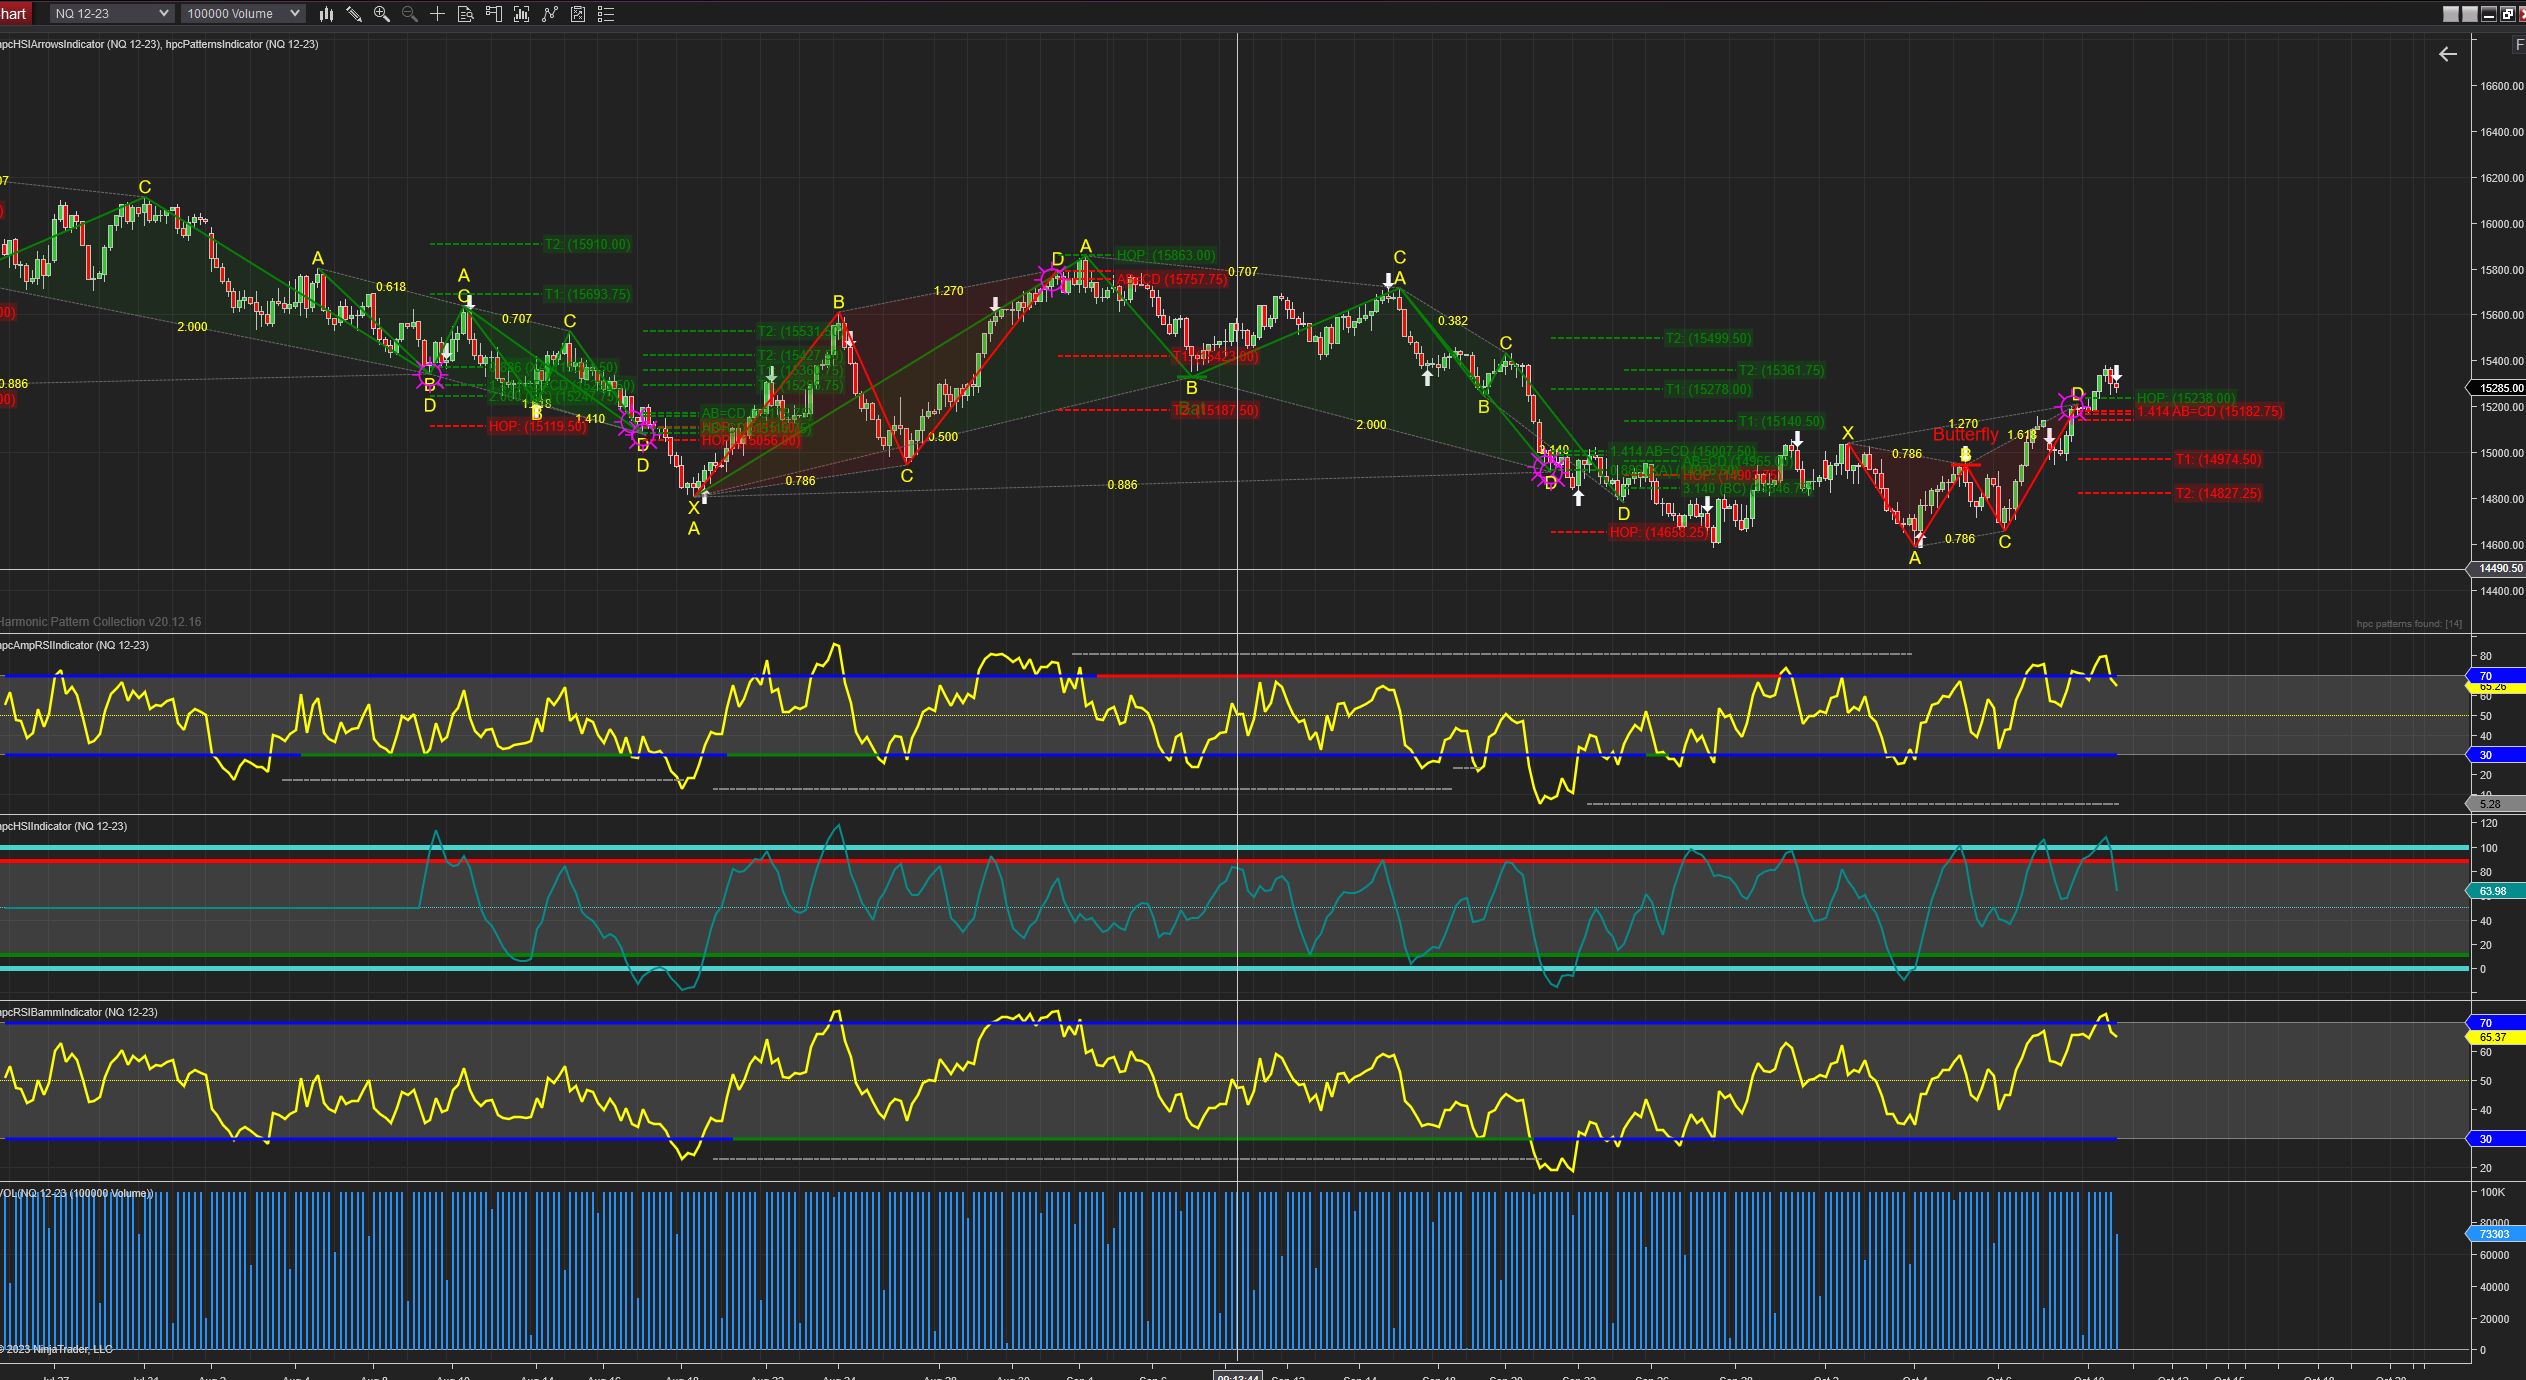Click the second gray link window button
The height and width of the screenshot is (1380, 2526).
[x=2469, y=14]
